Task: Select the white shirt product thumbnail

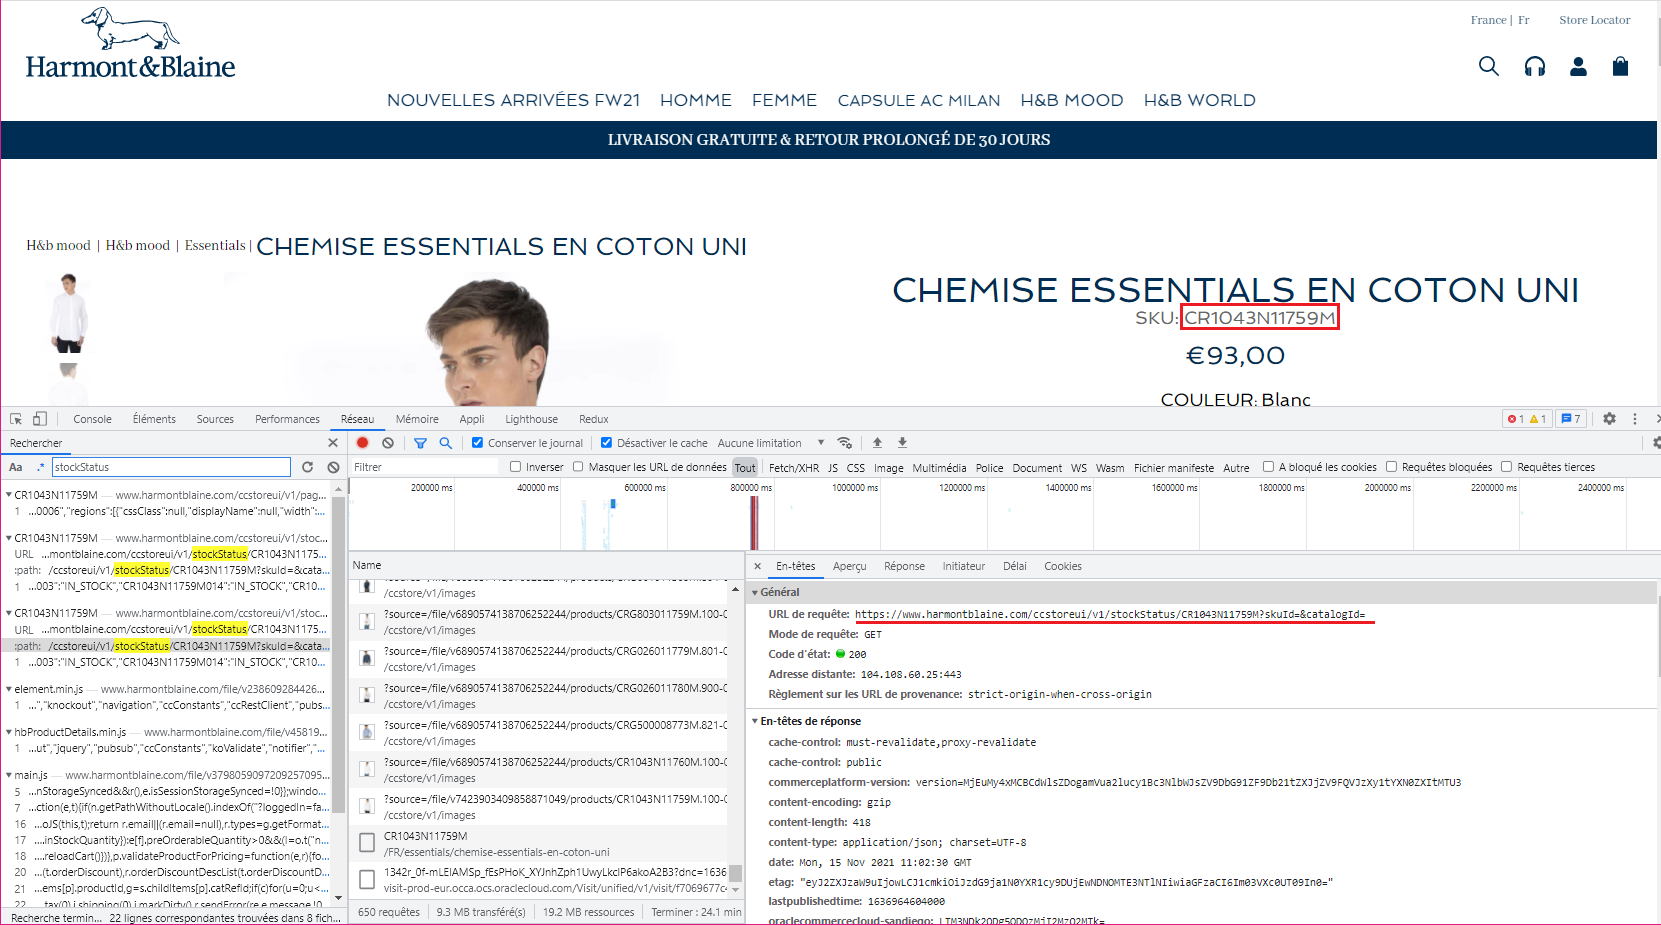Action: click(x=68, y=313)
